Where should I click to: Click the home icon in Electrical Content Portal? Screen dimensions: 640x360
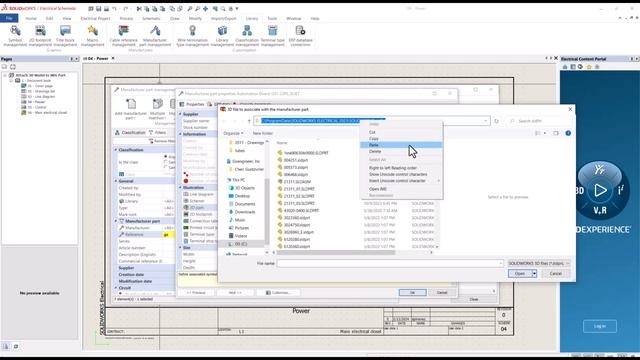[565, 67]
